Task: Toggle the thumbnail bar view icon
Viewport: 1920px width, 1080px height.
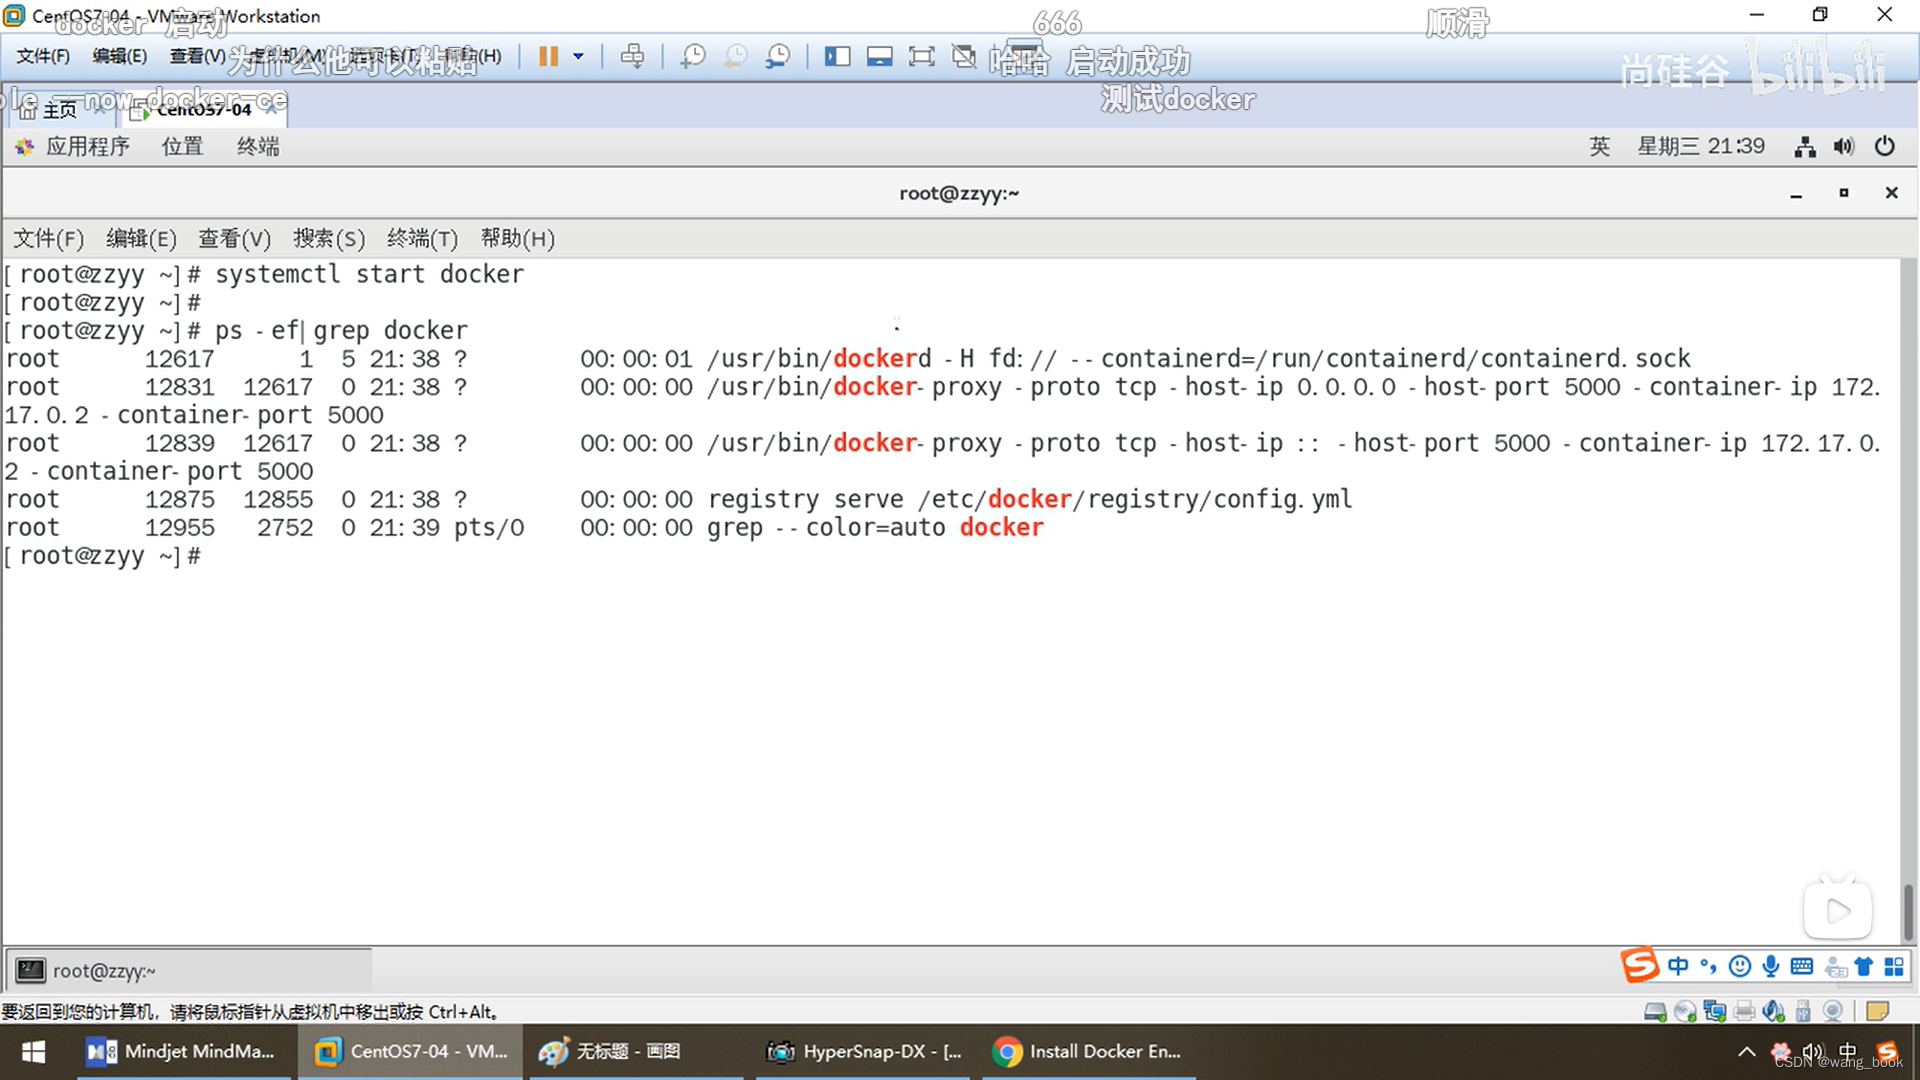Action: coord(880,56)
